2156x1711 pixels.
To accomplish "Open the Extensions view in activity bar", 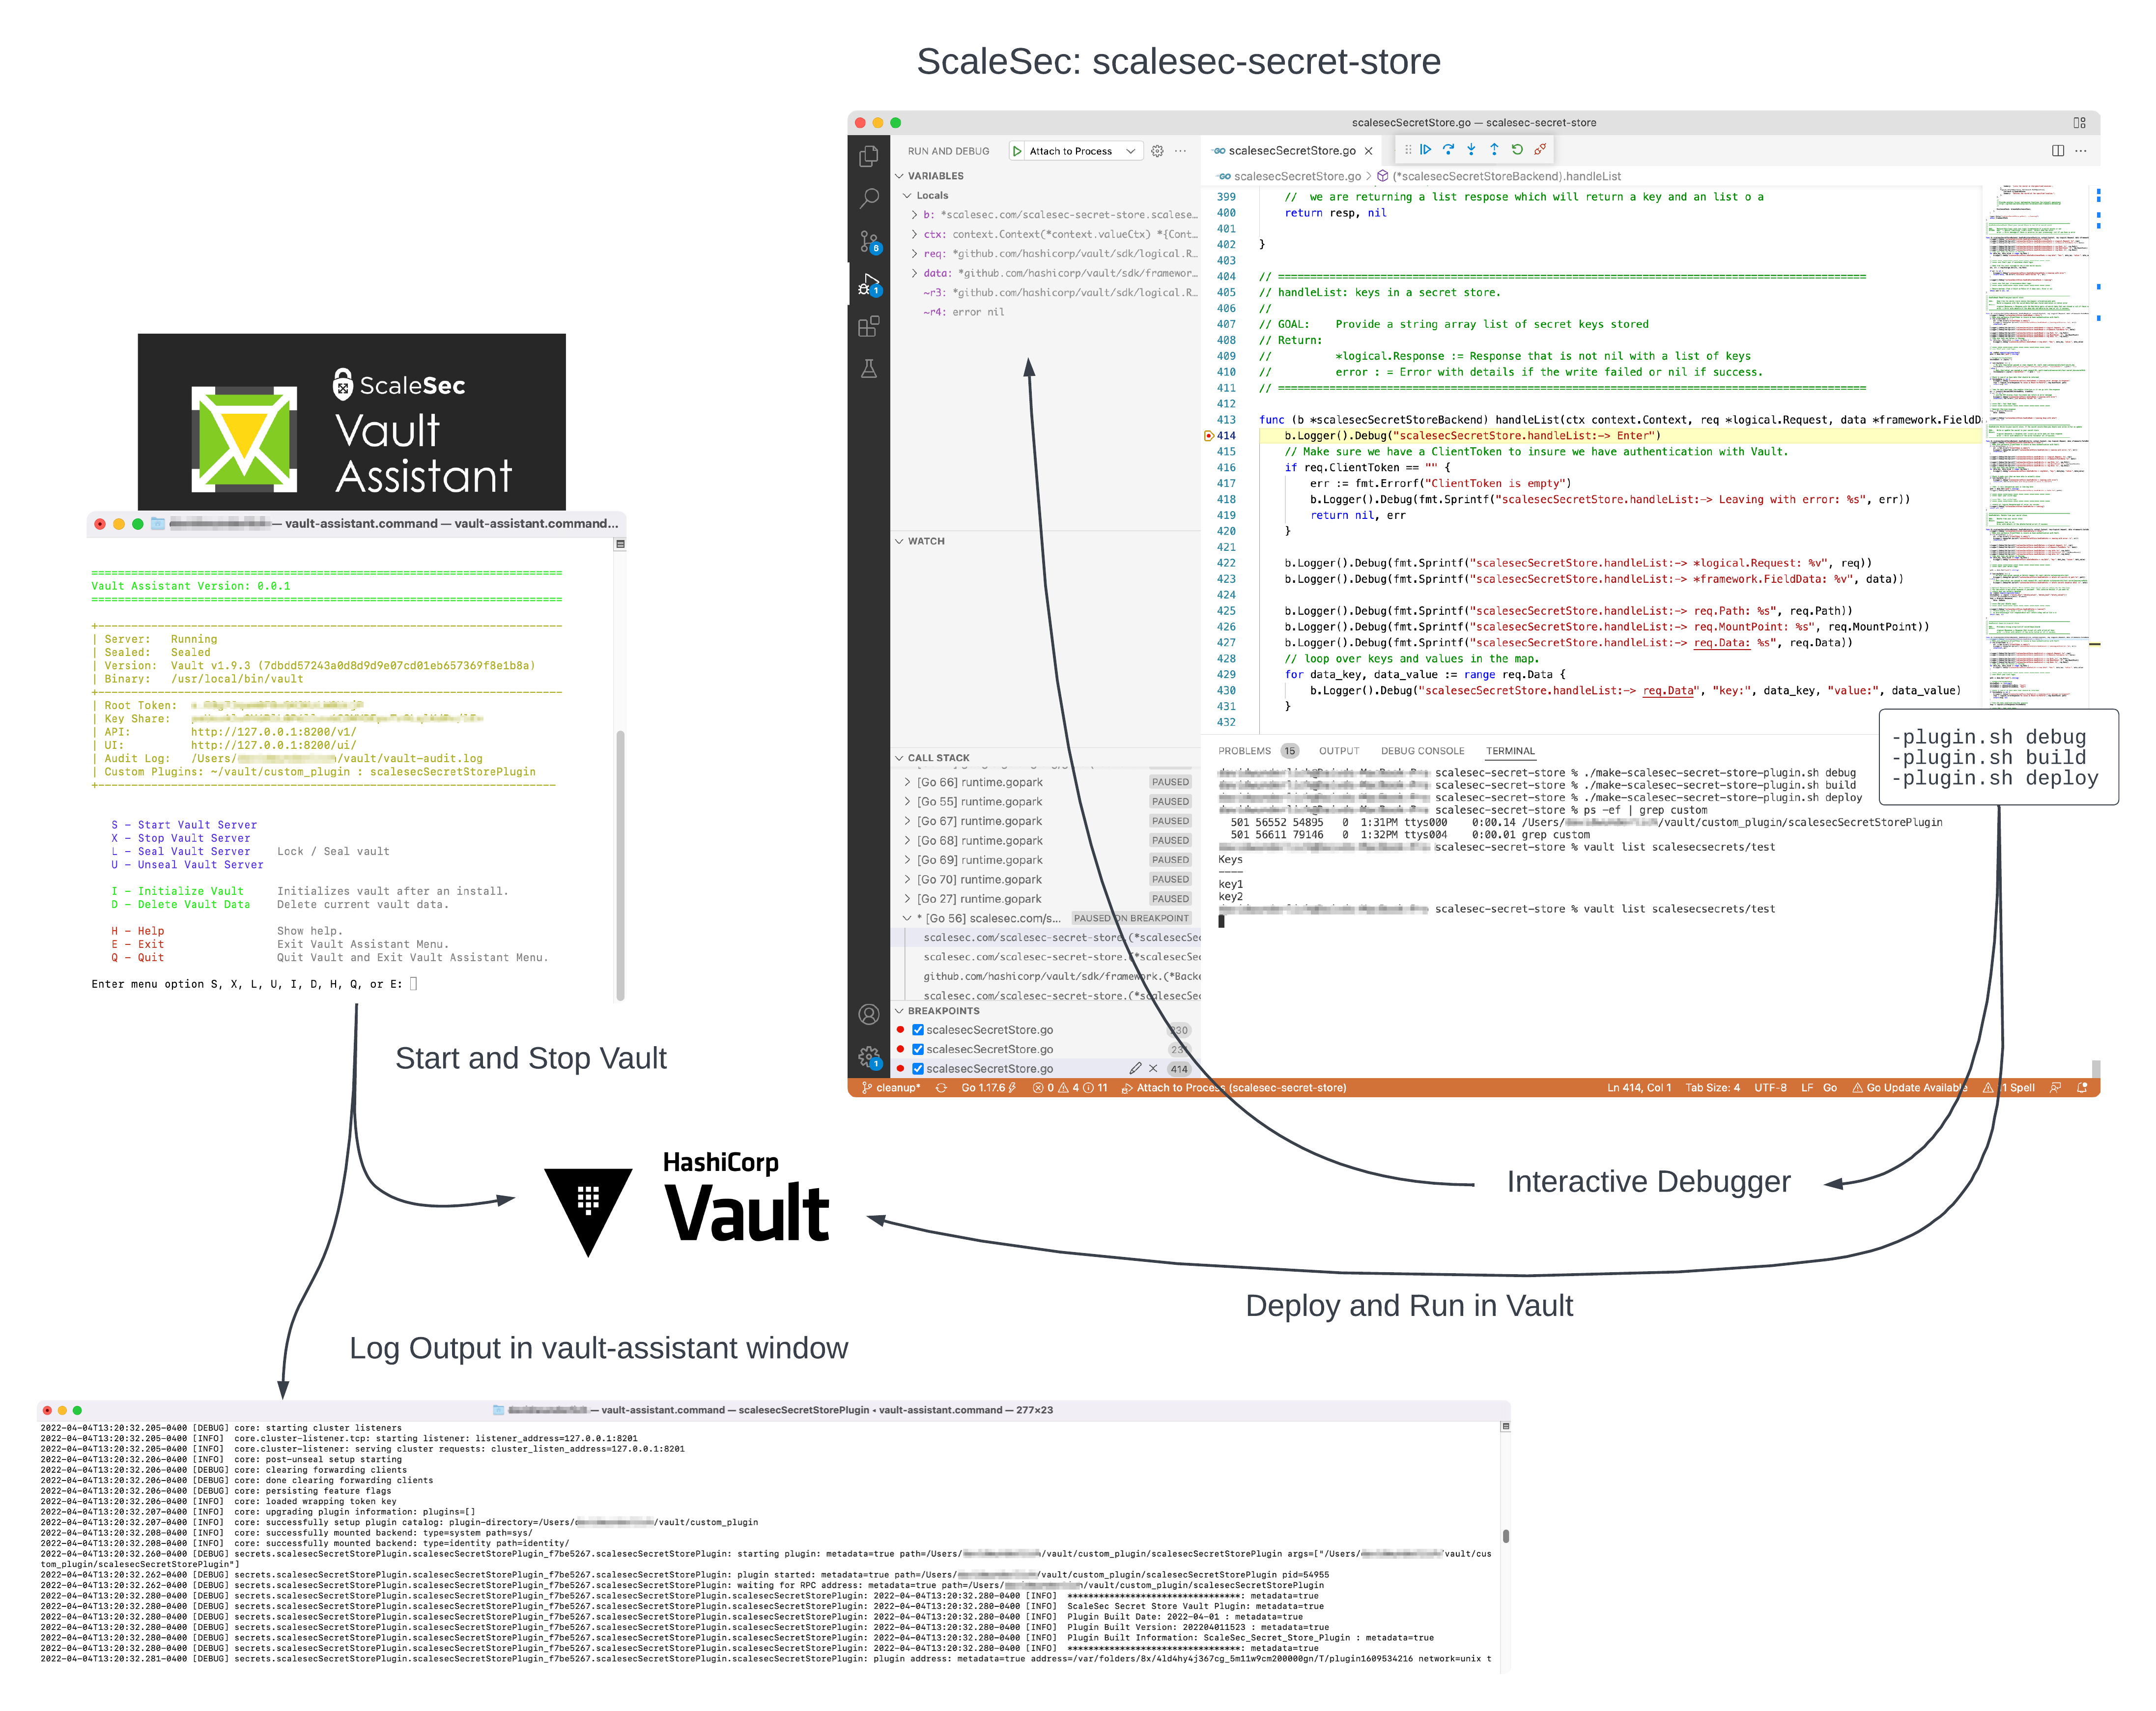I will pyautogui.click(x=868, y=326).
